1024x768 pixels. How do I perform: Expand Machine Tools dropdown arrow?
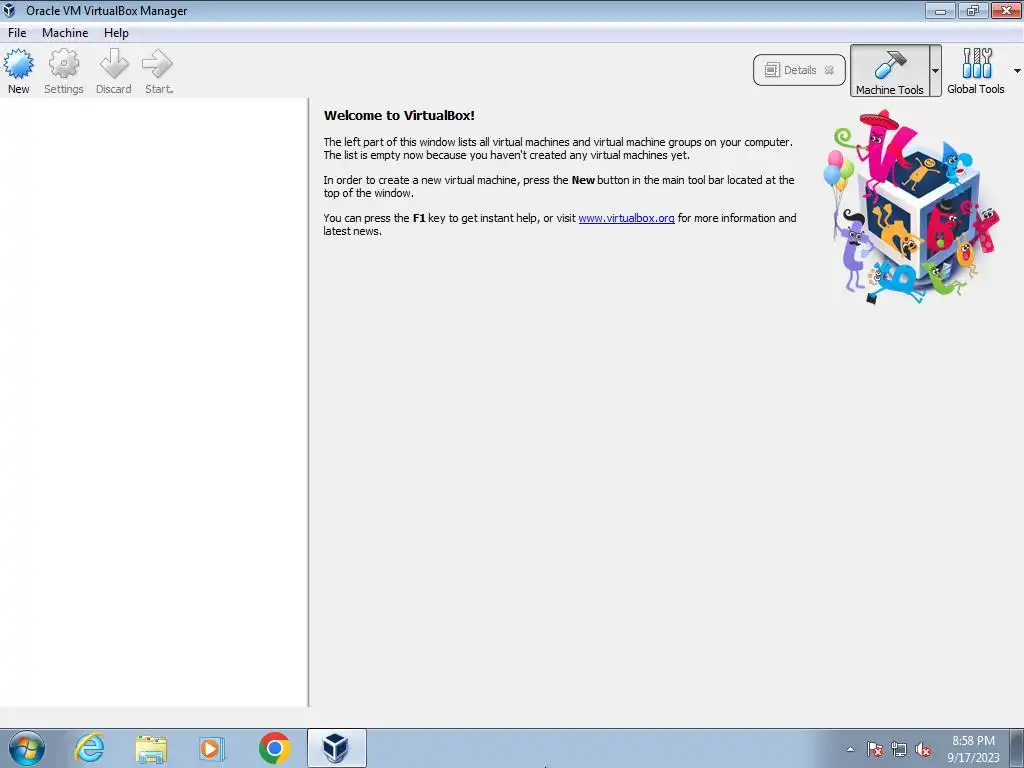tap(935, 71)
